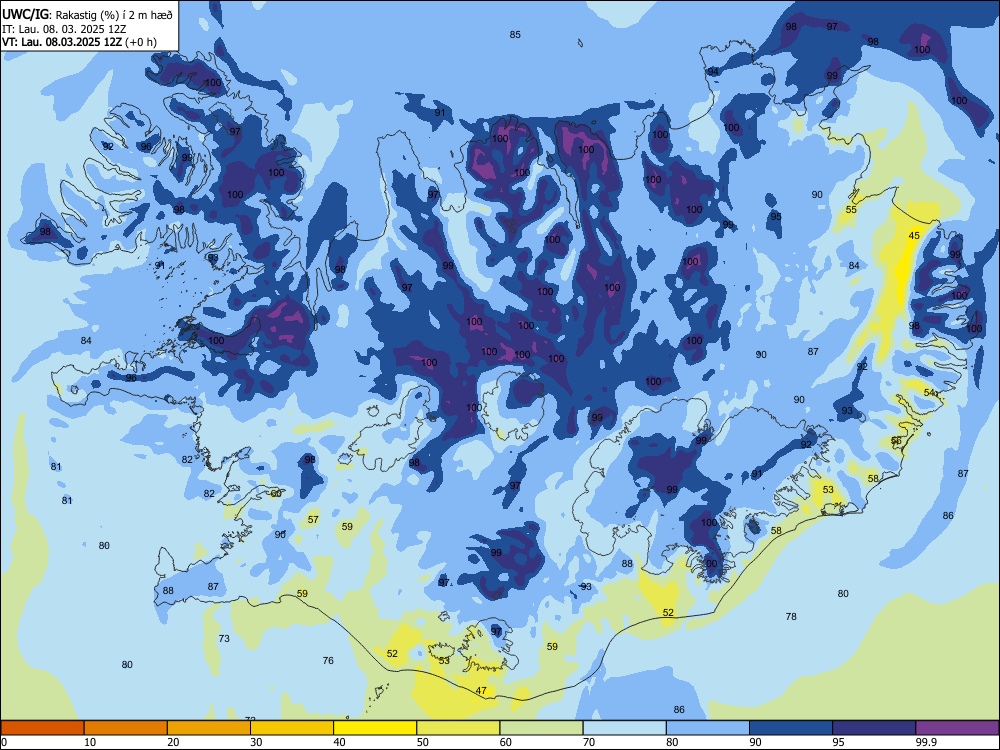Click the '94' humidity value on the map
The image size is (1000, 750).
point(713,71)
